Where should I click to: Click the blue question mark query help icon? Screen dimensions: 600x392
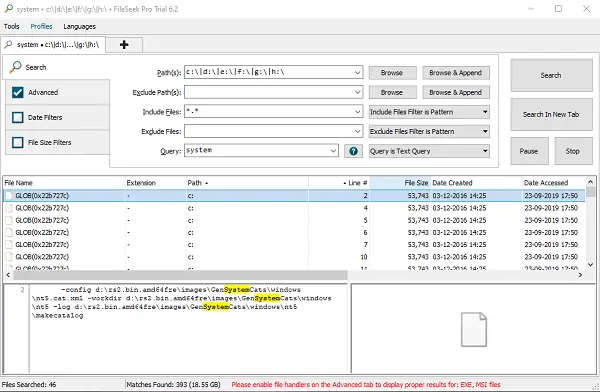[353, 151]
